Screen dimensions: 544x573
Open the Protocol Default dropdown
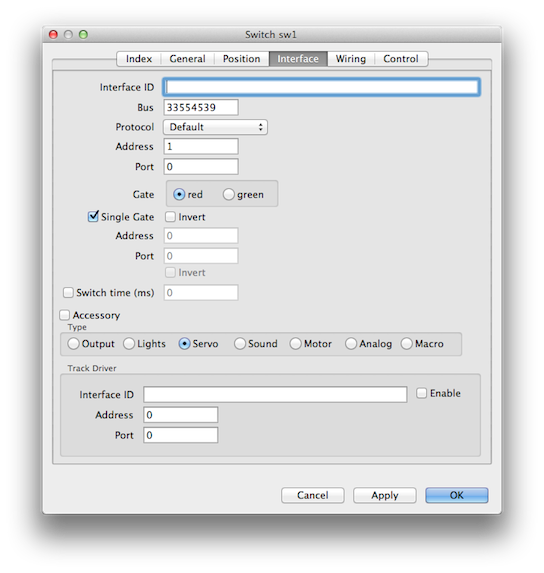pyautogui.click(x=215, y=127)
